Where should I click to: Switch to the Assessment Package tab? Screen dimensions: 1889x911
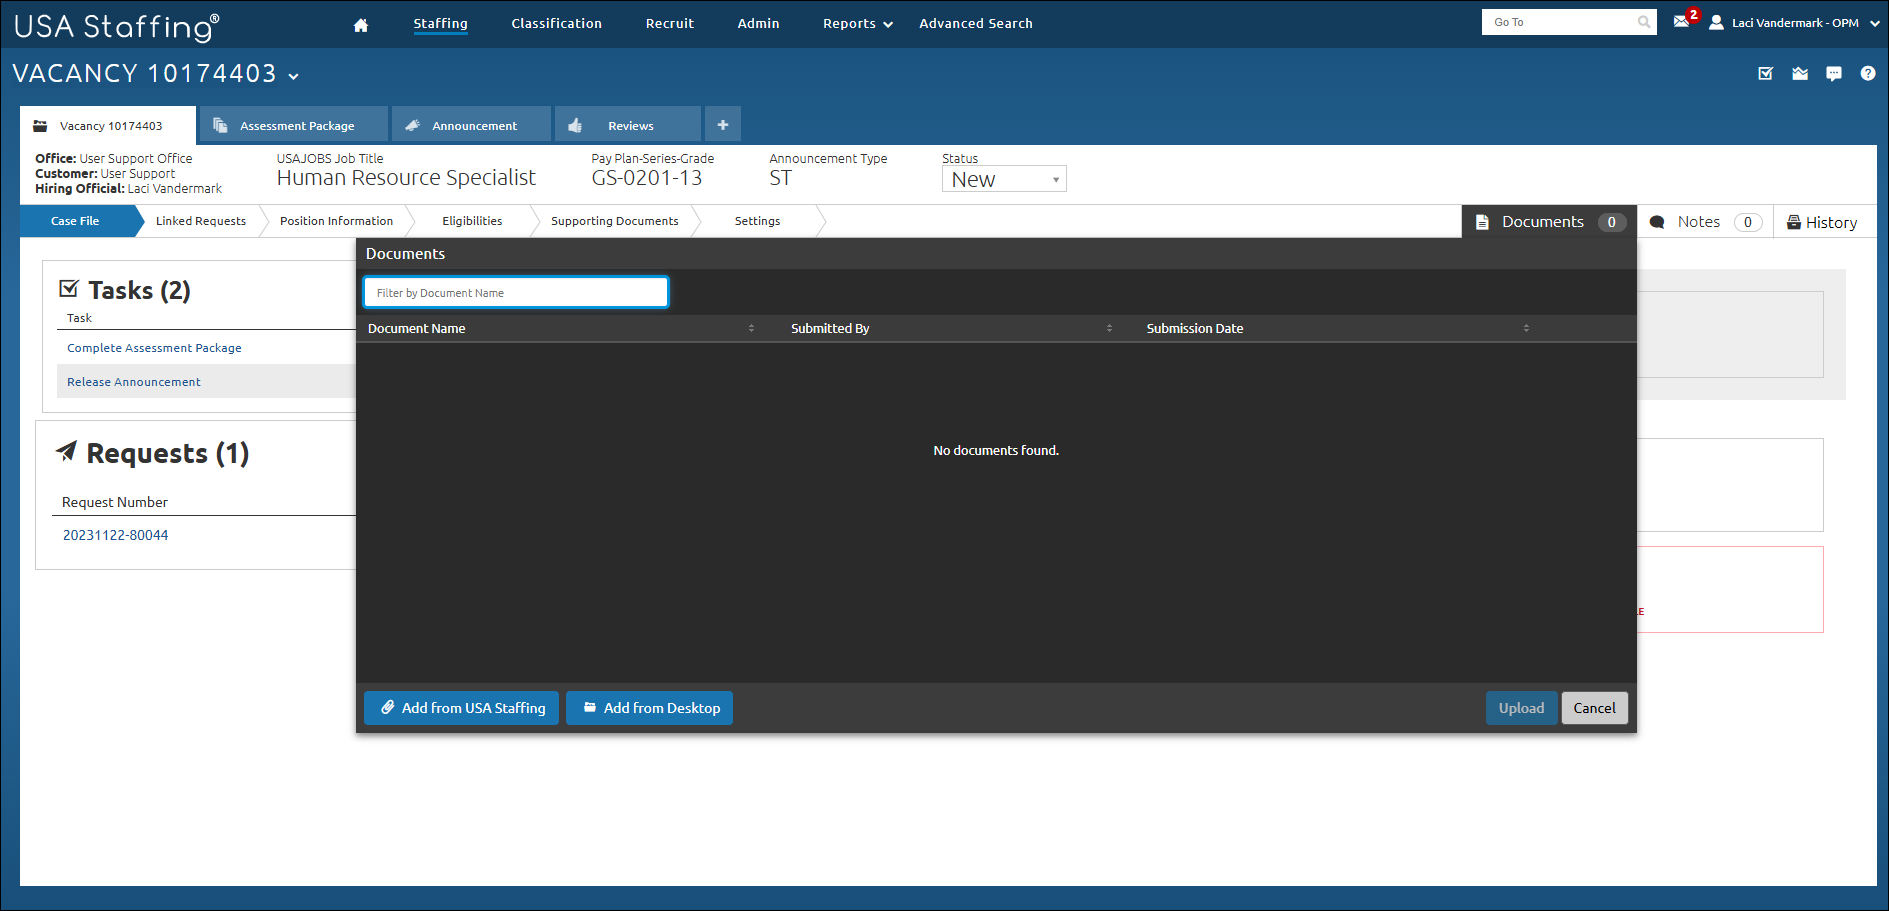294,125
